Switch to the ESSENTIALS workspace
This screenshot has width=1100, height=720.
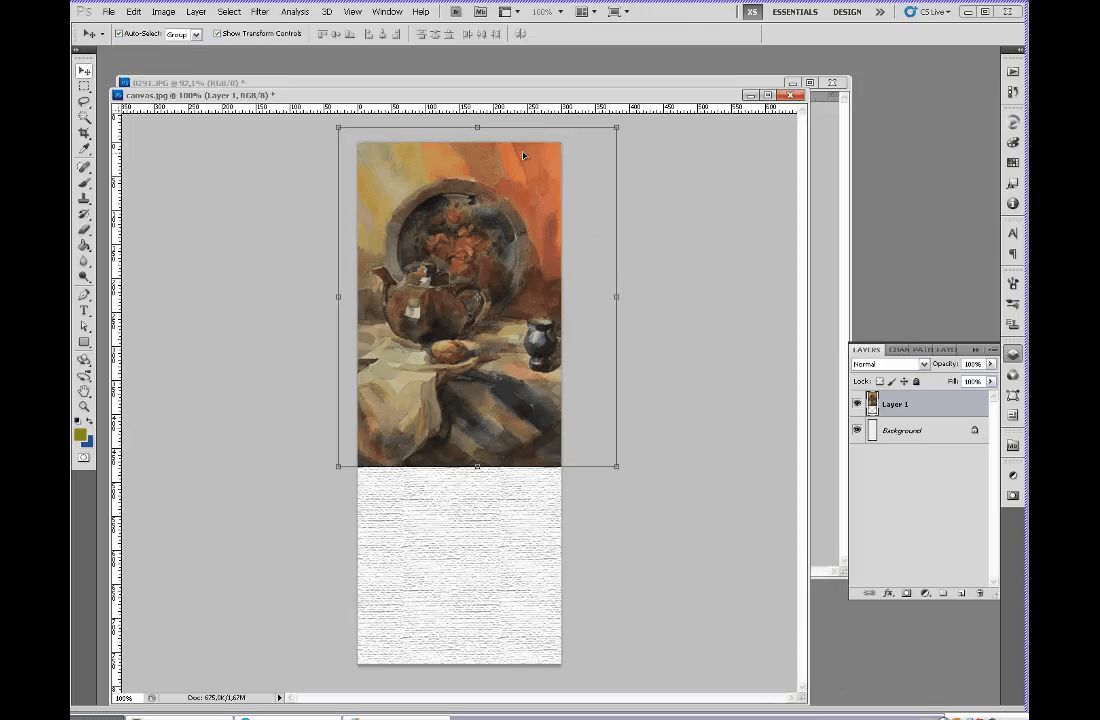tap(795, 12)
